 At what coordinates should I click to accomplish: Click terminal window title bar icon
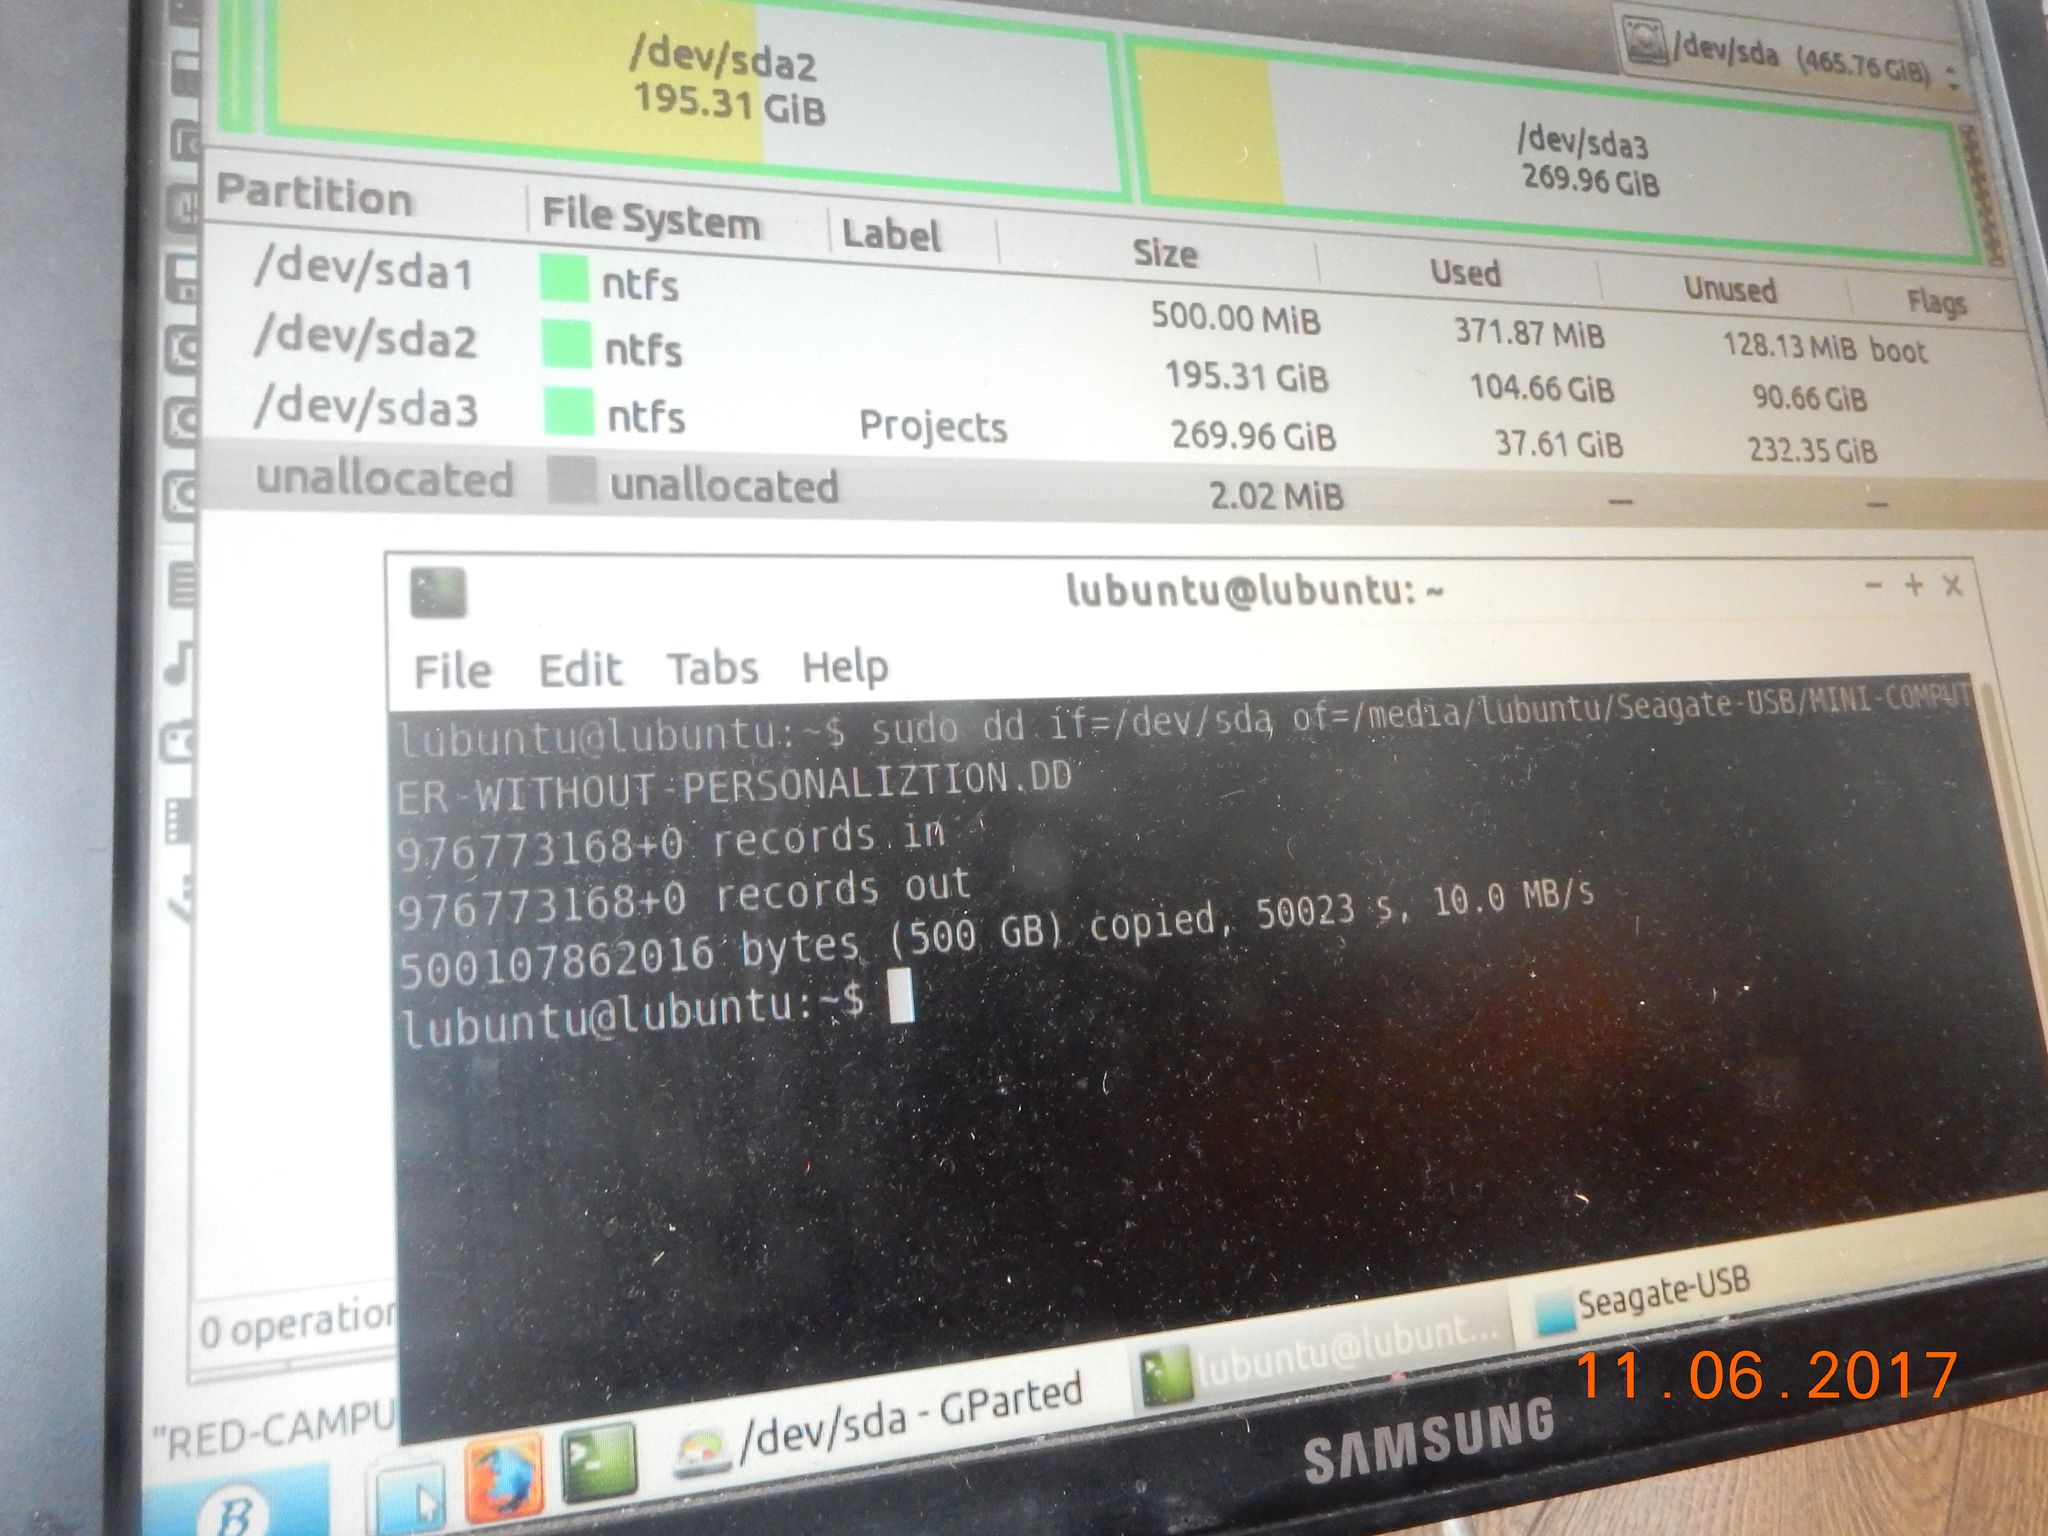438,592
